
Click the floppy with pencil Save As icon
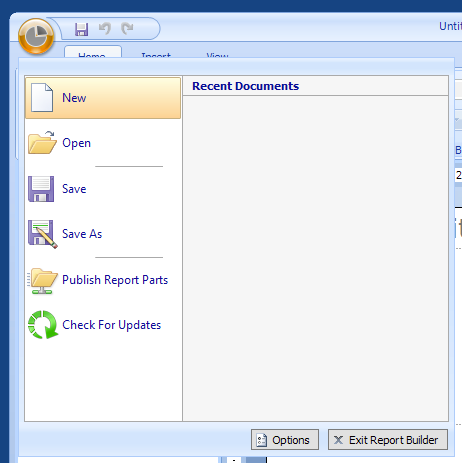[43, 234]
